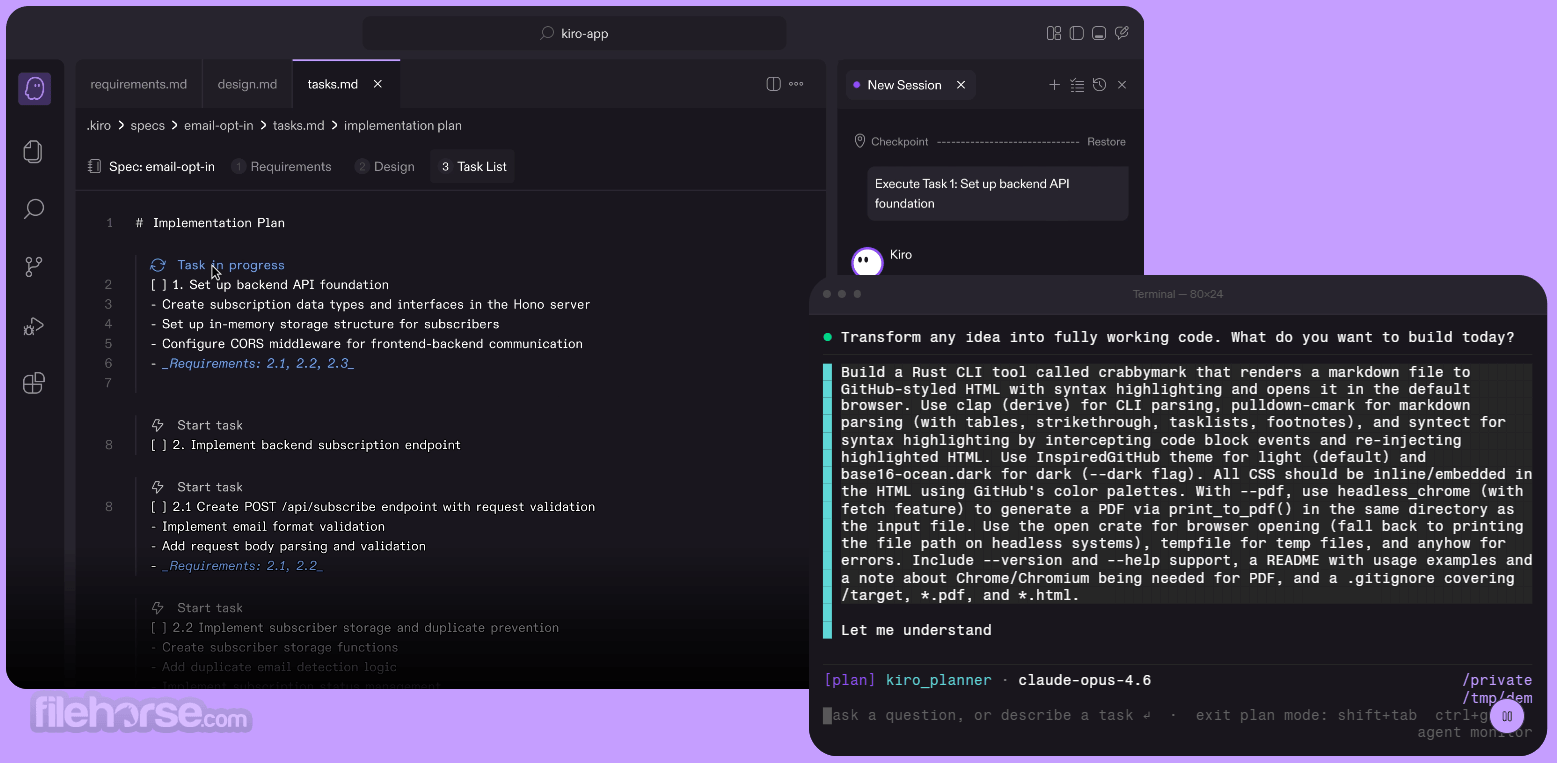Open the Run and Debug sidebar icon
Screen dimensions: 1557x763
tap(34, 326)
